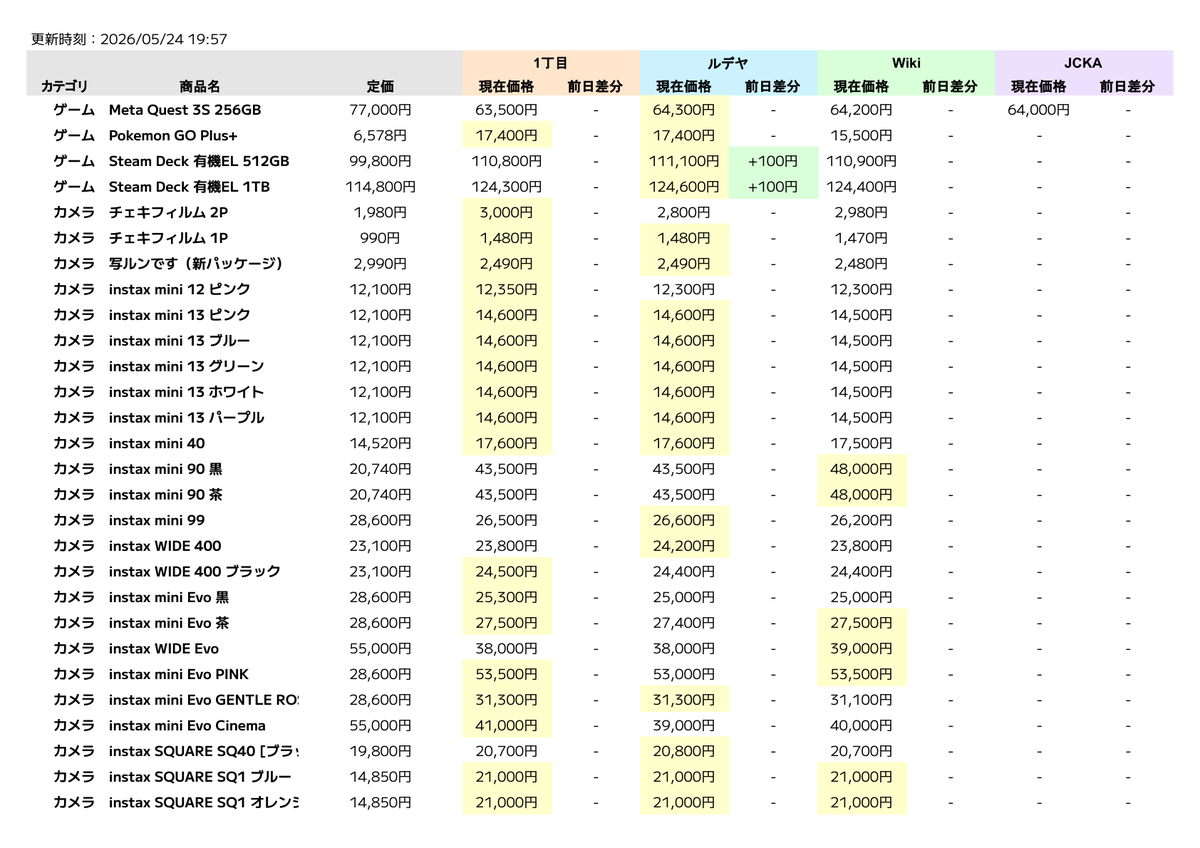Click instax mini Evo PINK product name

tap(178, 674)
